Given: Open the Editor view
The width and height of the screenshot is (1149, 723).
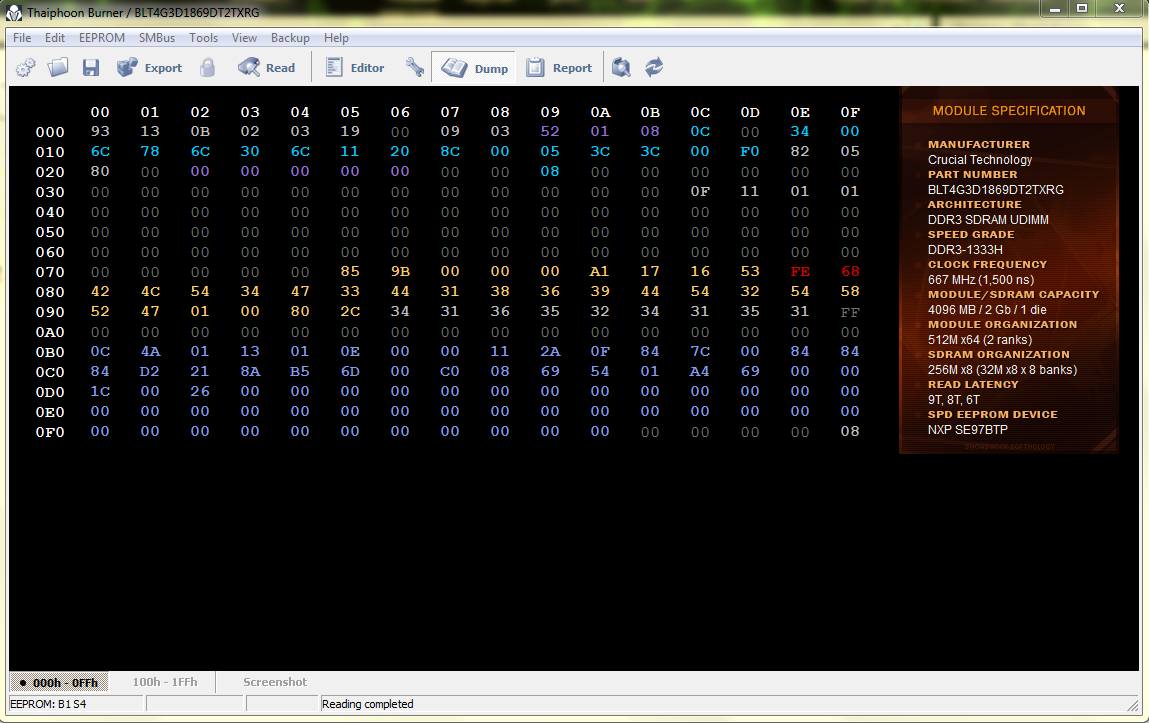Looking at the screenshot, I should (x=355, y=67).
